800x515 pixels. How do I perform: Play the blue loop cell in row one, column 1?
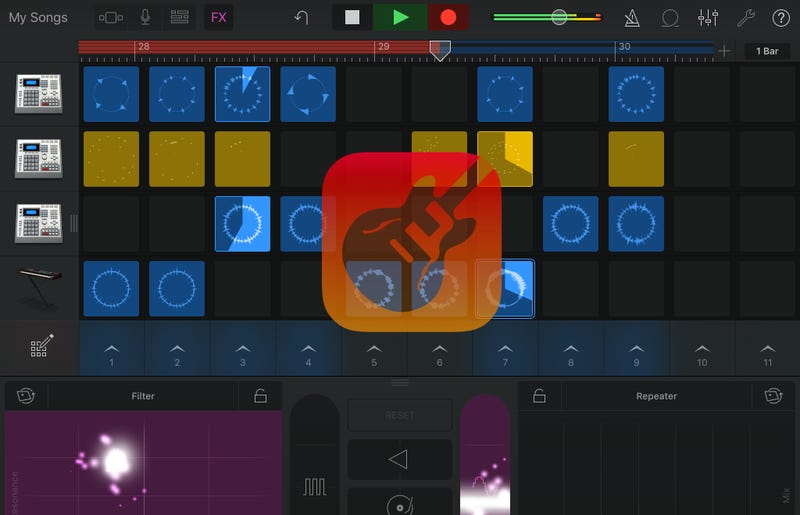click(111, 94)
